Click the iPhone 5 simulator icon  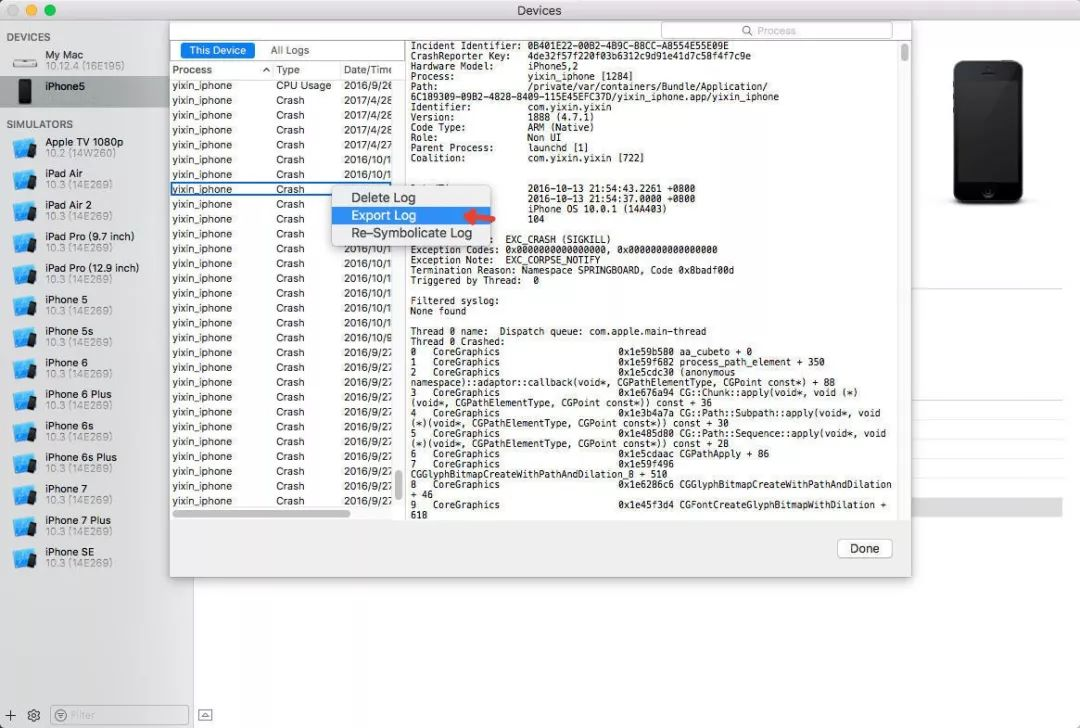[25, 305]
